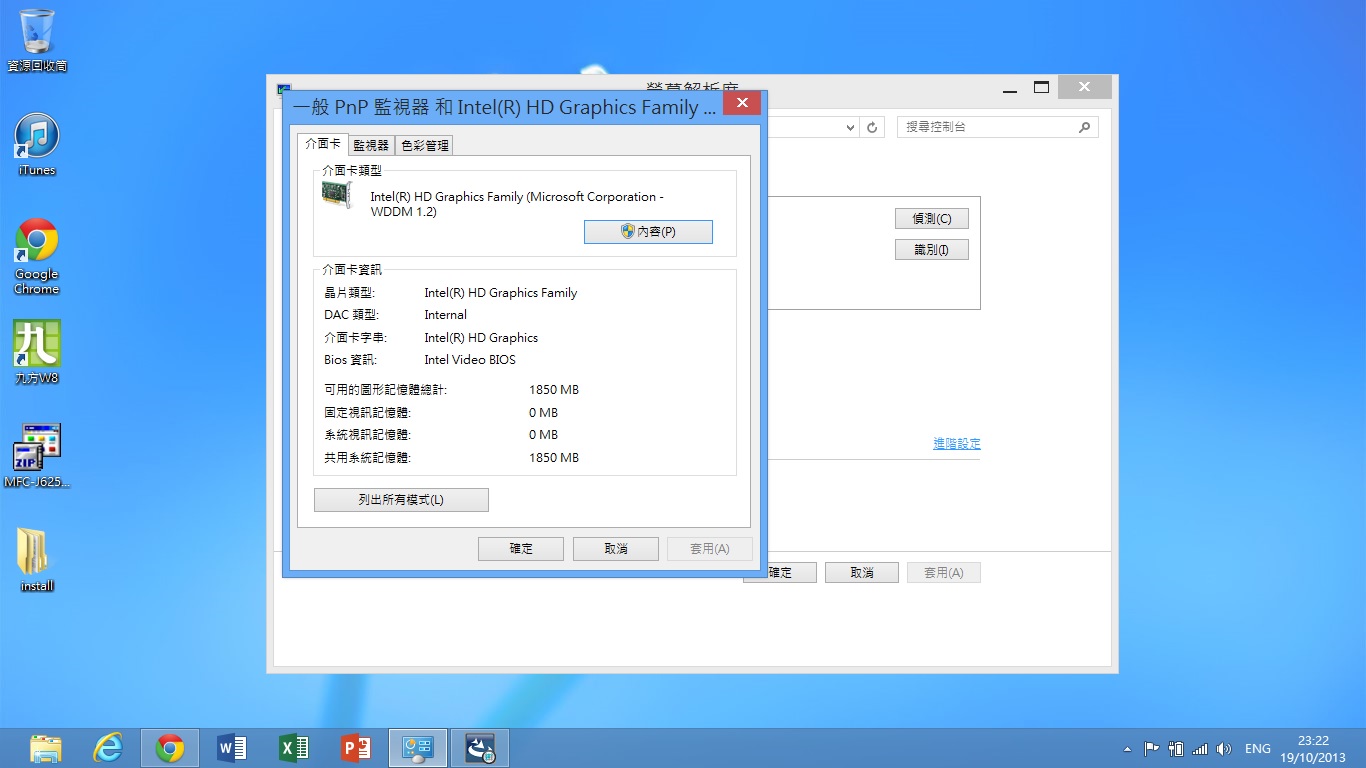Open the 內容(P) properties button
1366x768 pixels.
pos(648,232)
